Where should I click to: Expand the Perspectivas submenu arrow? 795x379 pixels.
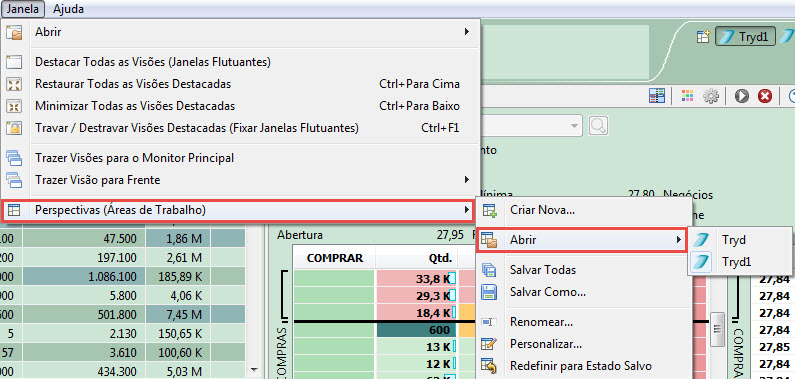point(466,209)
